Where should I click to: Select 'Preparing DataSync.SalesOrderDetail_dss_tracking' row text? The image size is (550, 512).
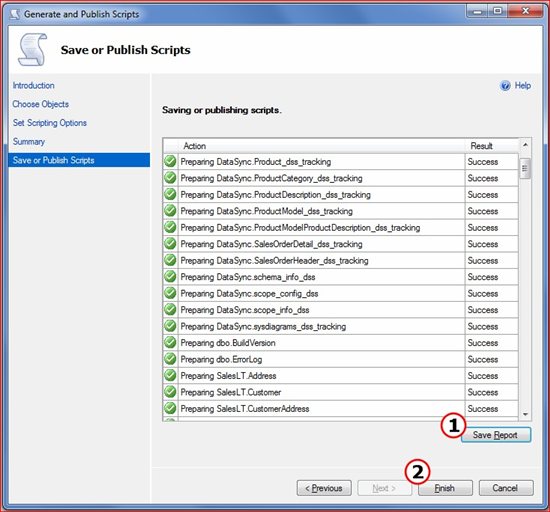[x=271, y=244]
